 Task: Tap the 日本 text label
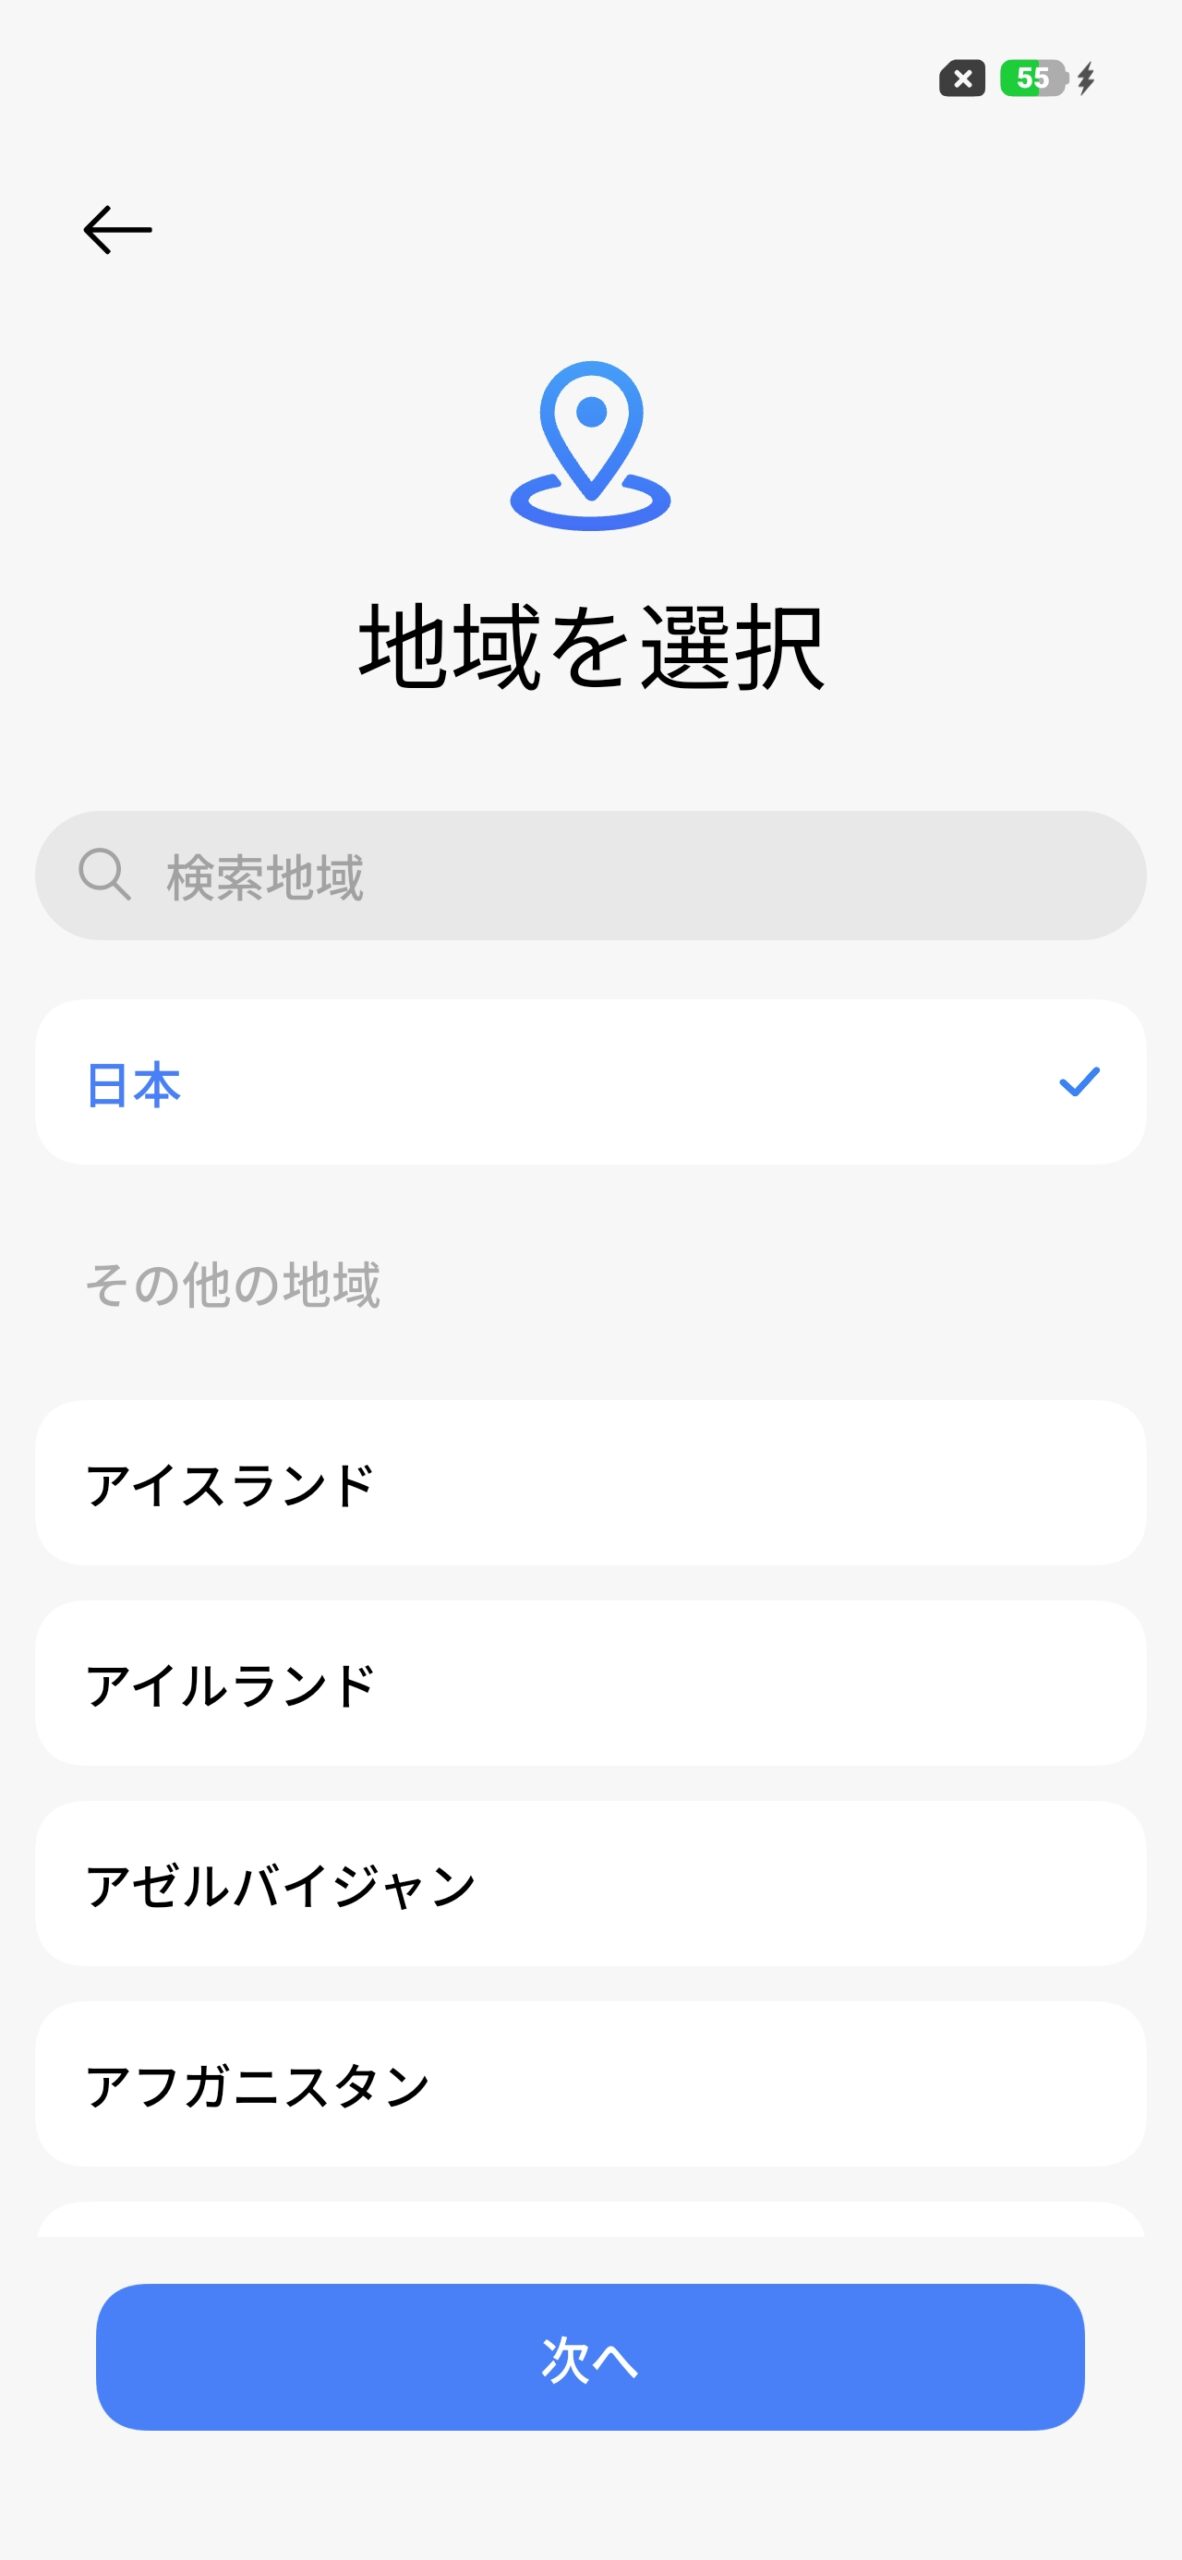coord(134,1084)
